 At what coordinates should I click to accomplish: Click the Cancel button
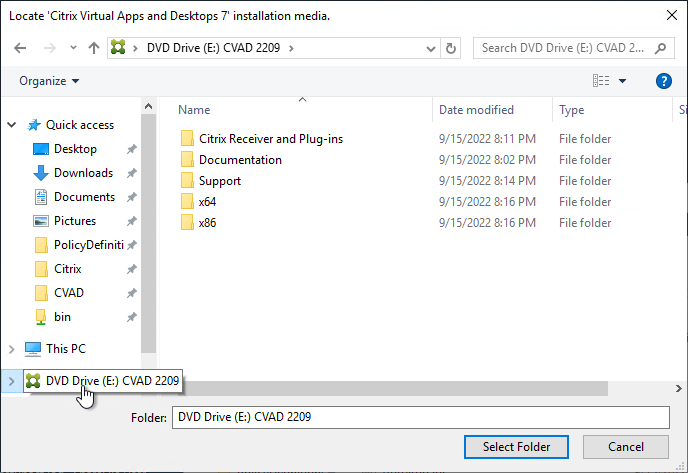coord(626,447)
